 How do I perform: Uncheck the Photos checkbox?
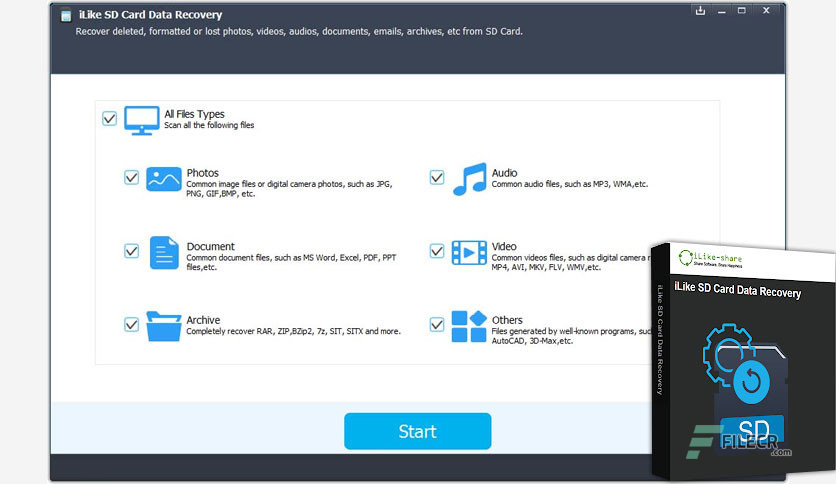click(132, 178)
